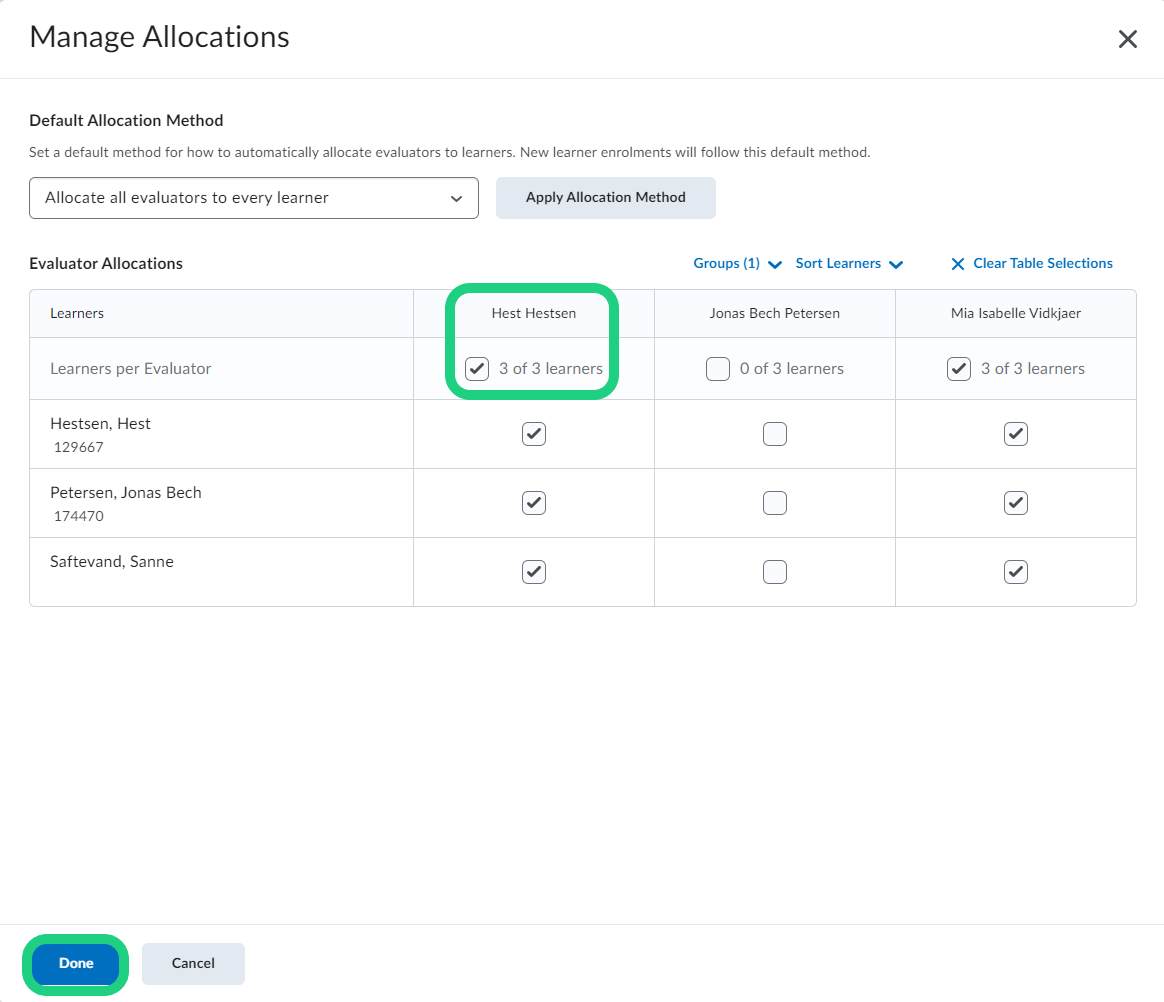Click the X icon to close Manage Allocations
The height and width of the screenshot is (1002, 1164).
pyautogui.click(x=1128, y=39)
